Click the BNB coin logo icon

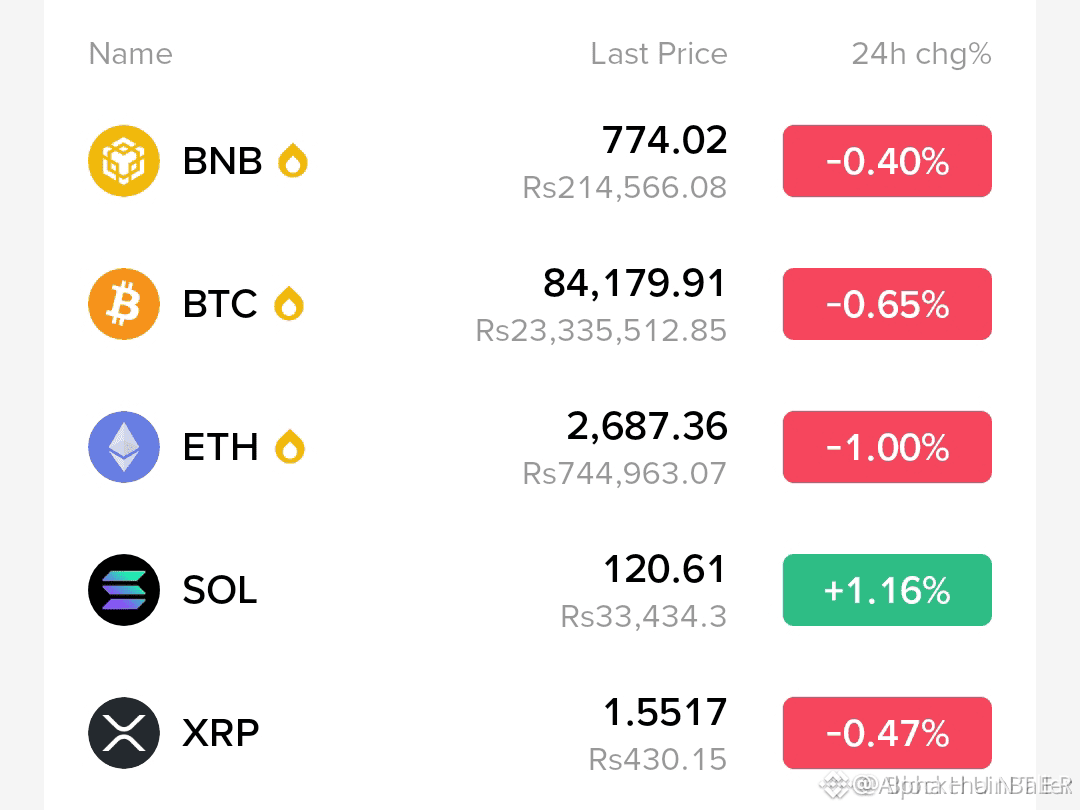[124, 161]
